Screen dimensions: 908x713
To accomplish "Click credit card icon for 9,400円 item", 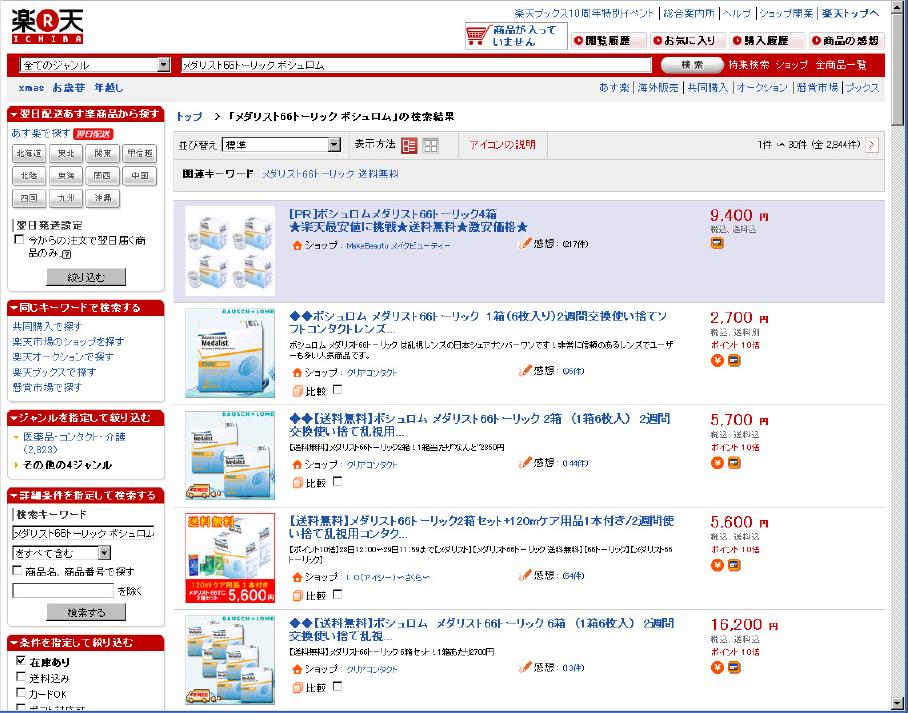I will pyautogui.click(x=717, y=243).
